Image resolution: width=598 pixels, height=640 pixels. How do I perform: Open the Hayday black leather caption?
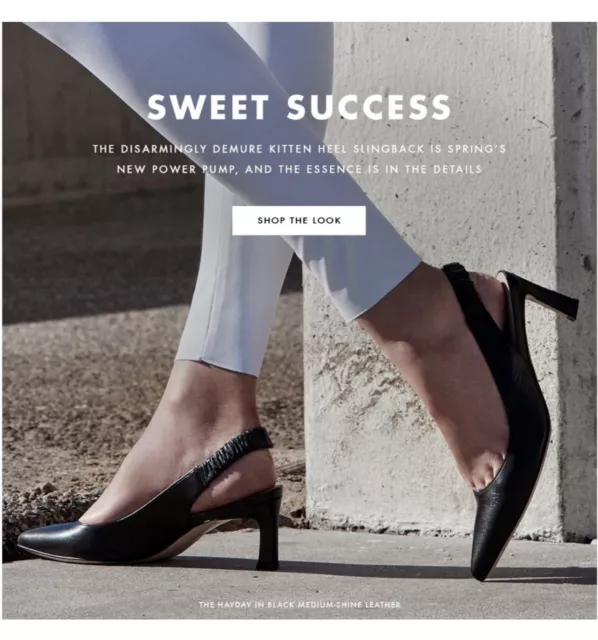pos(300,604)
